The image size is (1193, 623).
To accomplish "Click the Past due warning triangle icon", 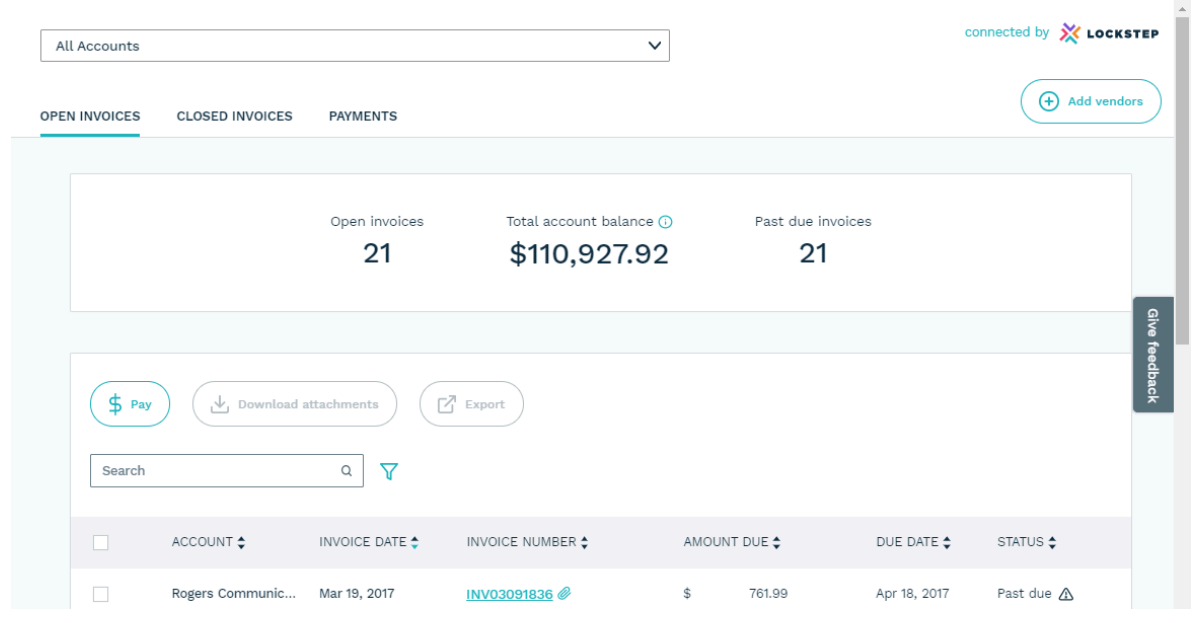I will click(x=1066, y=594).
